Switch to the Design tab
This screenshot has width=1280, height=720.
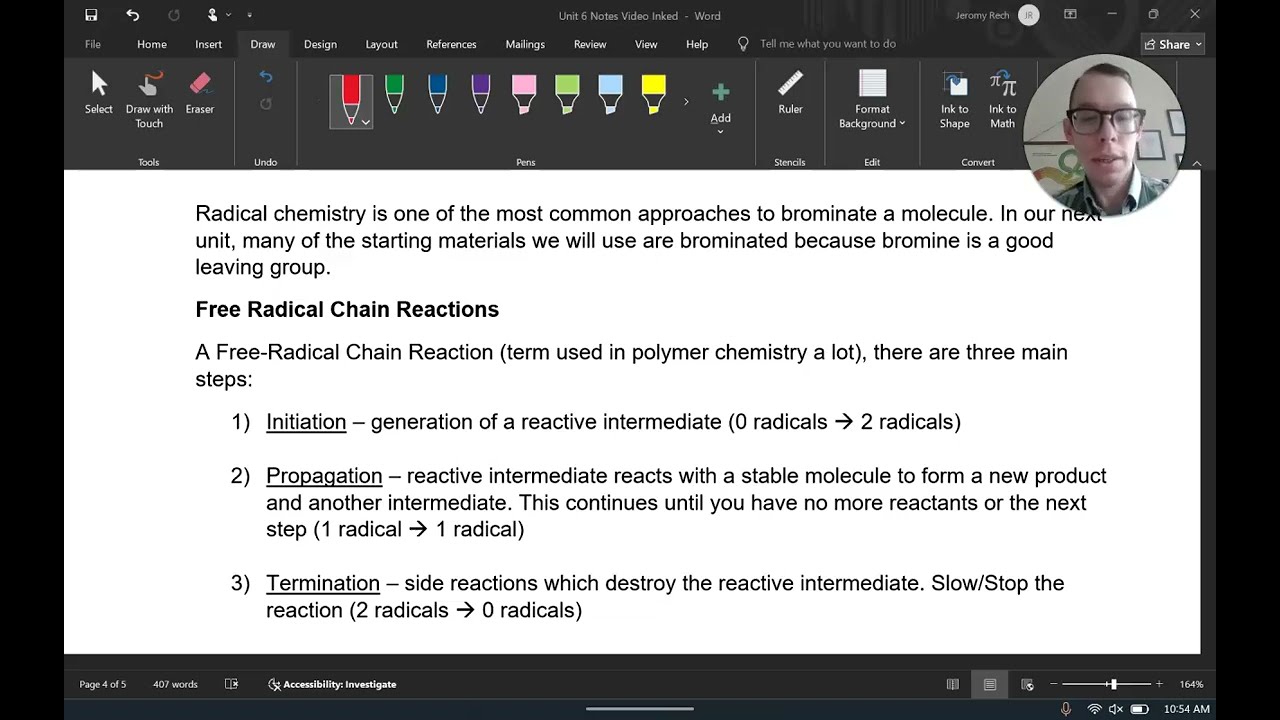point(320,44)
